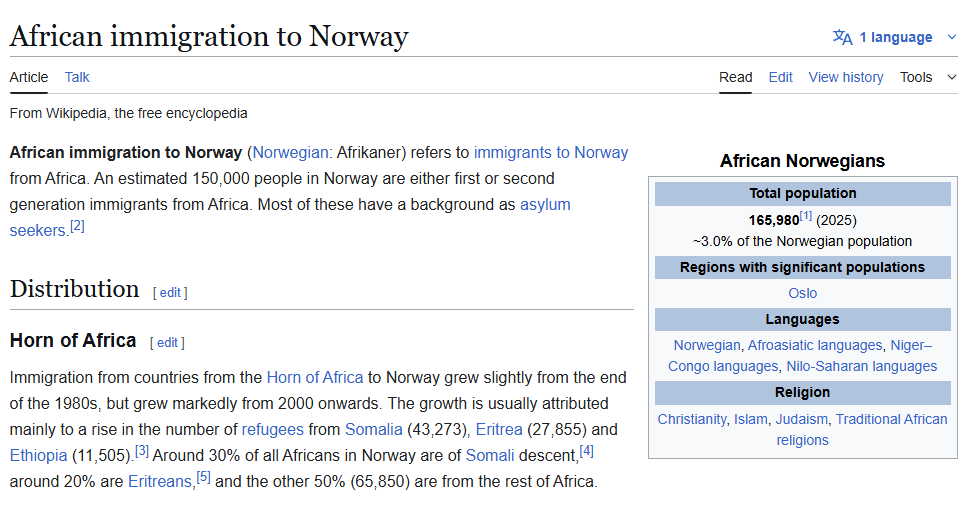Select the Article tab
The height and width of the screenshot is (511, 970).
coord(29,77)
